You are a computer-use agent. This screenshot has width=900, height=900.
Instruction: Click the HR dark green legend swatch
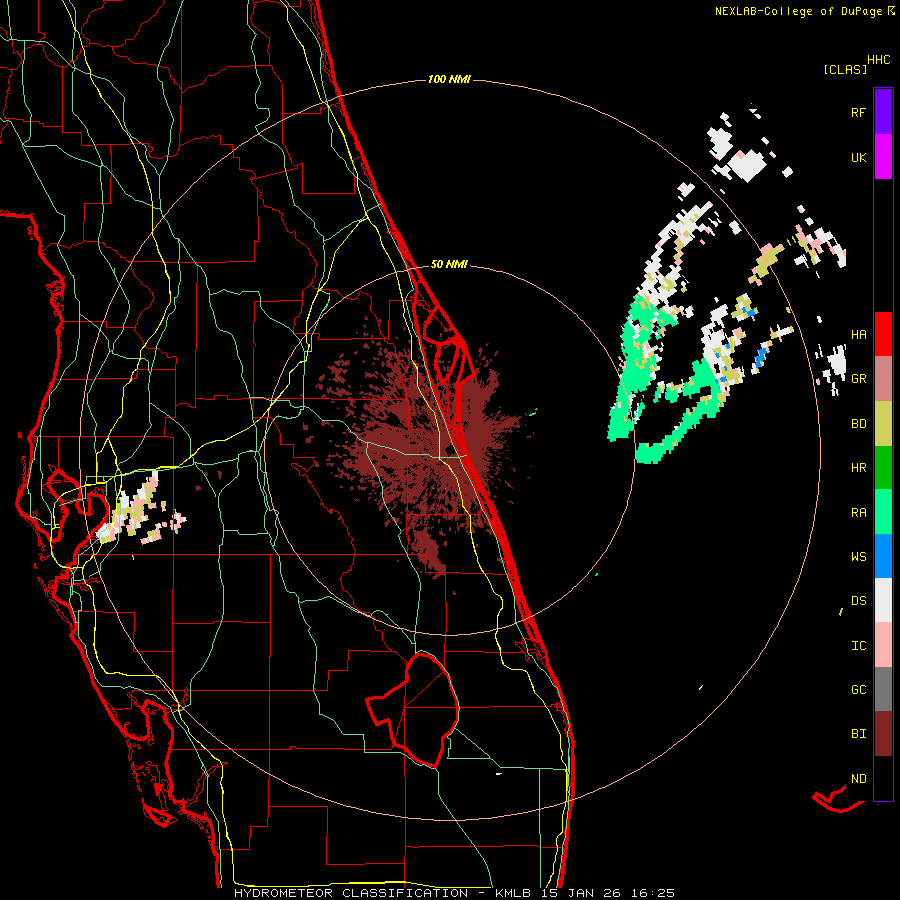point(883,467)
